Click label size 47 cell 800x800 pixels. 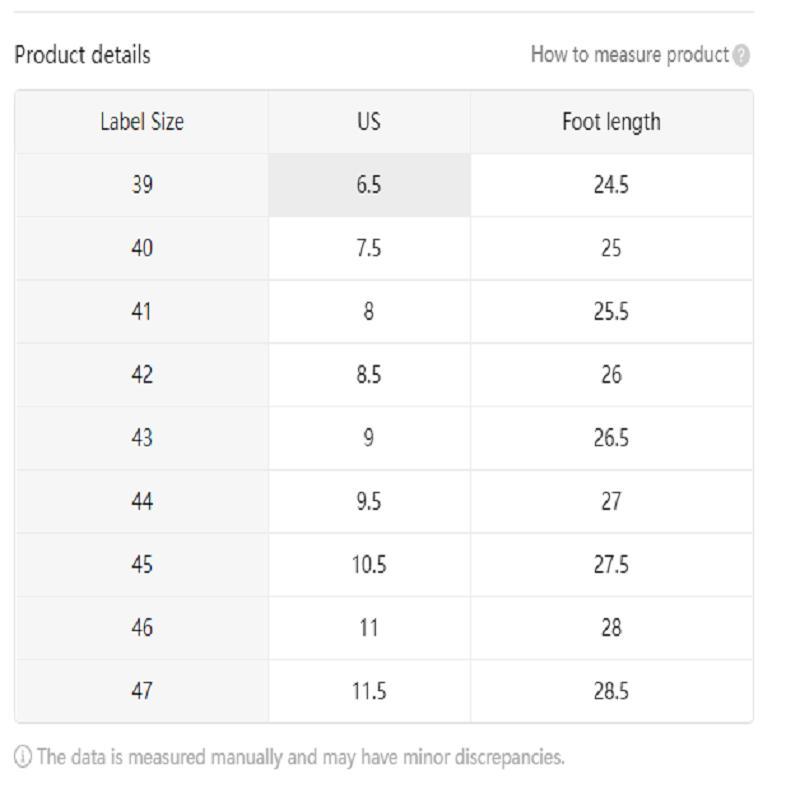(142, 691)
